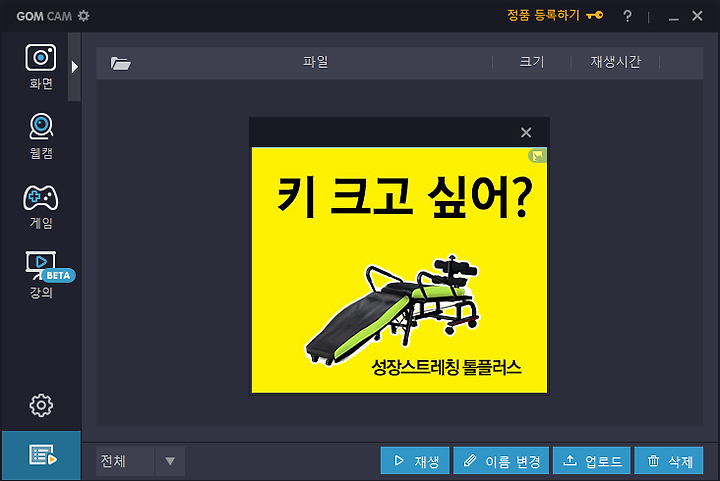
Task: Close the GOM CAM window
Action: click(x=697, y=16)
